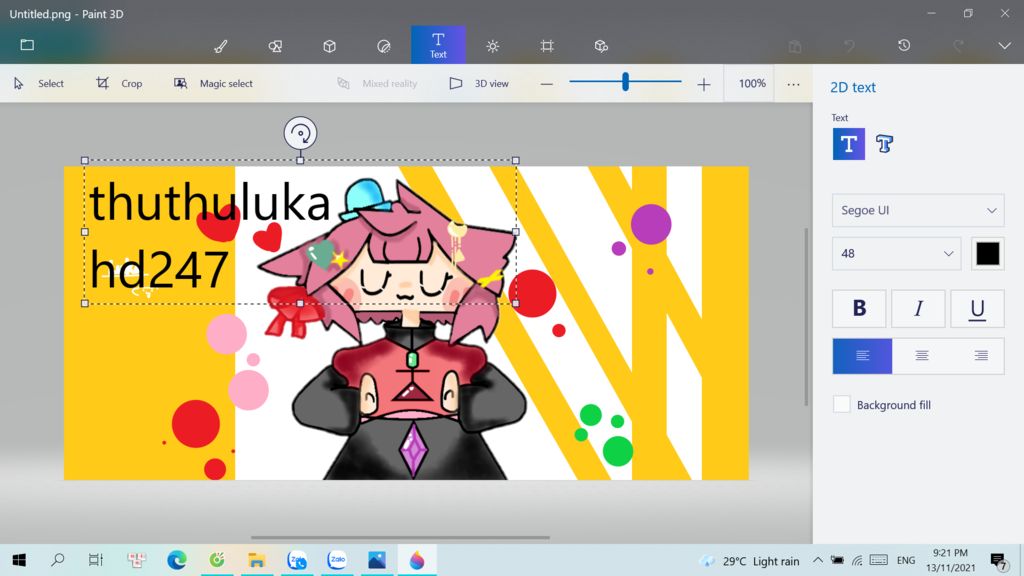Open the font size 48 dropdown

click(896, 253)
